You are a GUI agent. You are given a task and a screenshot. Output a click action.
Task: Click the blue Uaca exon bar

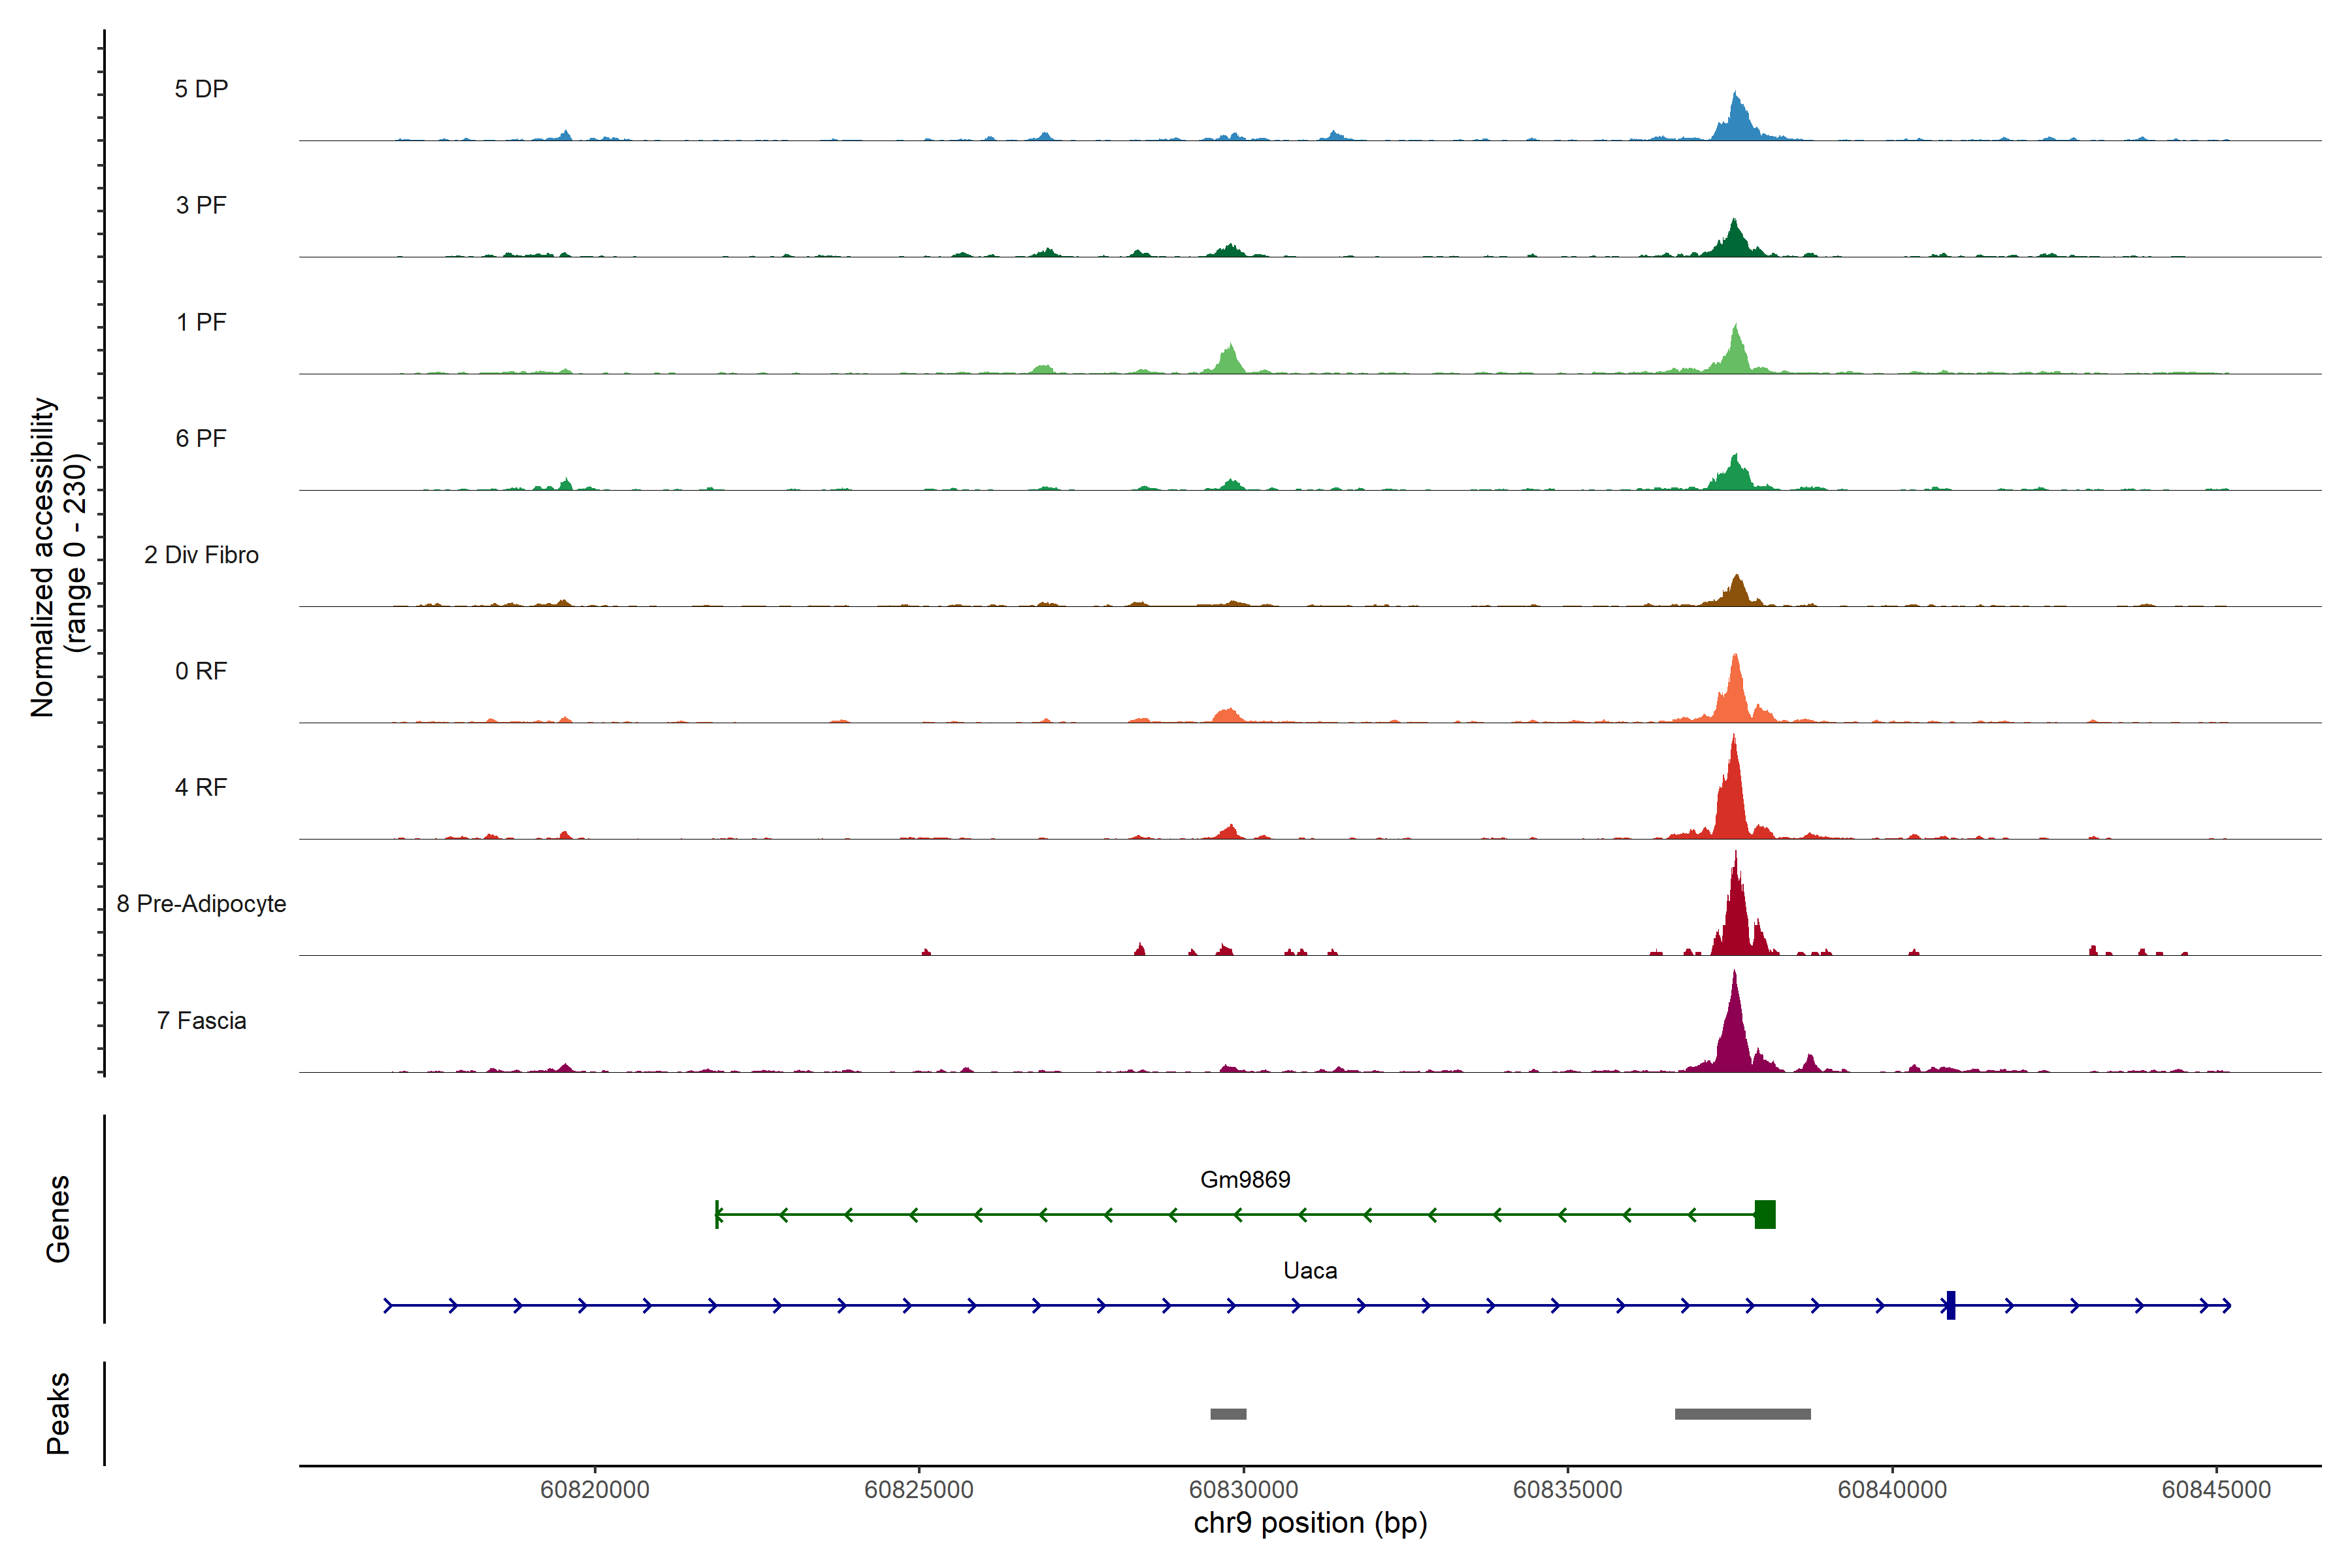[x=1951, y=1305]
